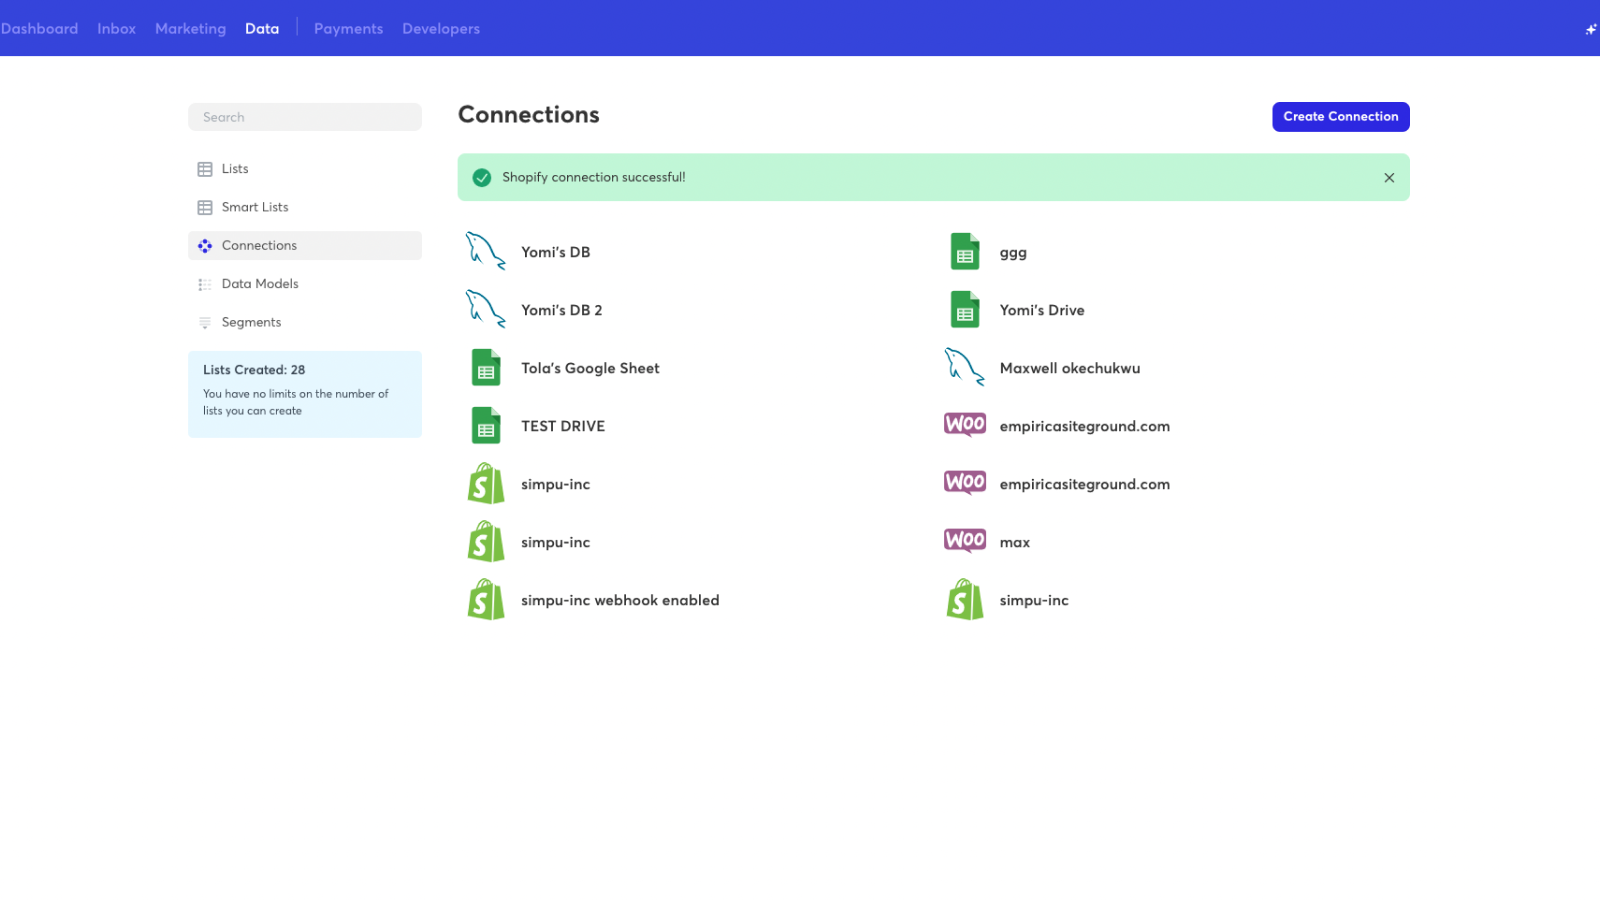Screen dimensions: 1600x900
Task: Select Data Models from the sidebar
Action: point(260,284)
